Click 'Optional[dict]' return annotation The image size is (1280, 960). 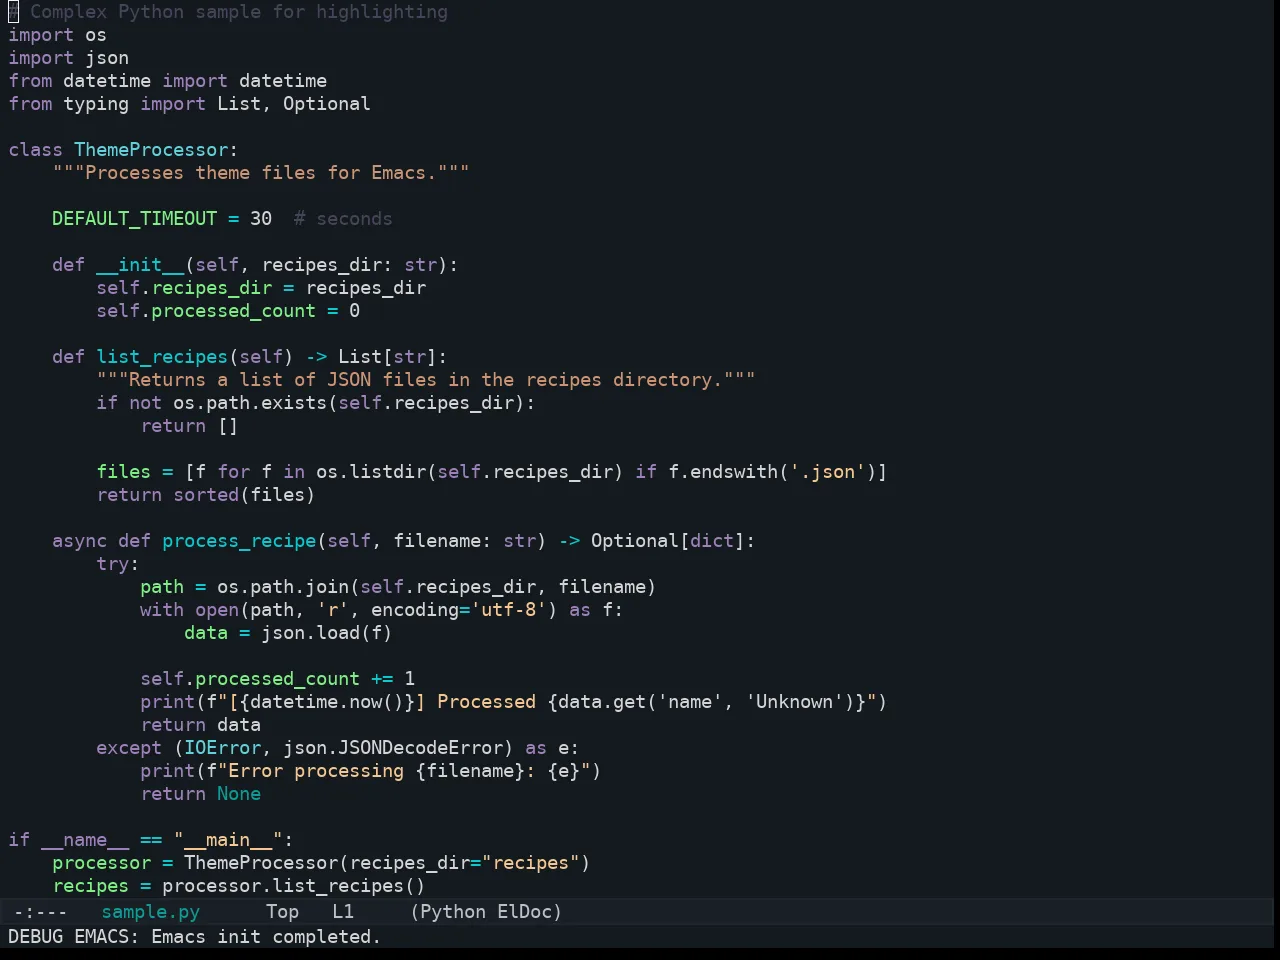tap(668, 541)
